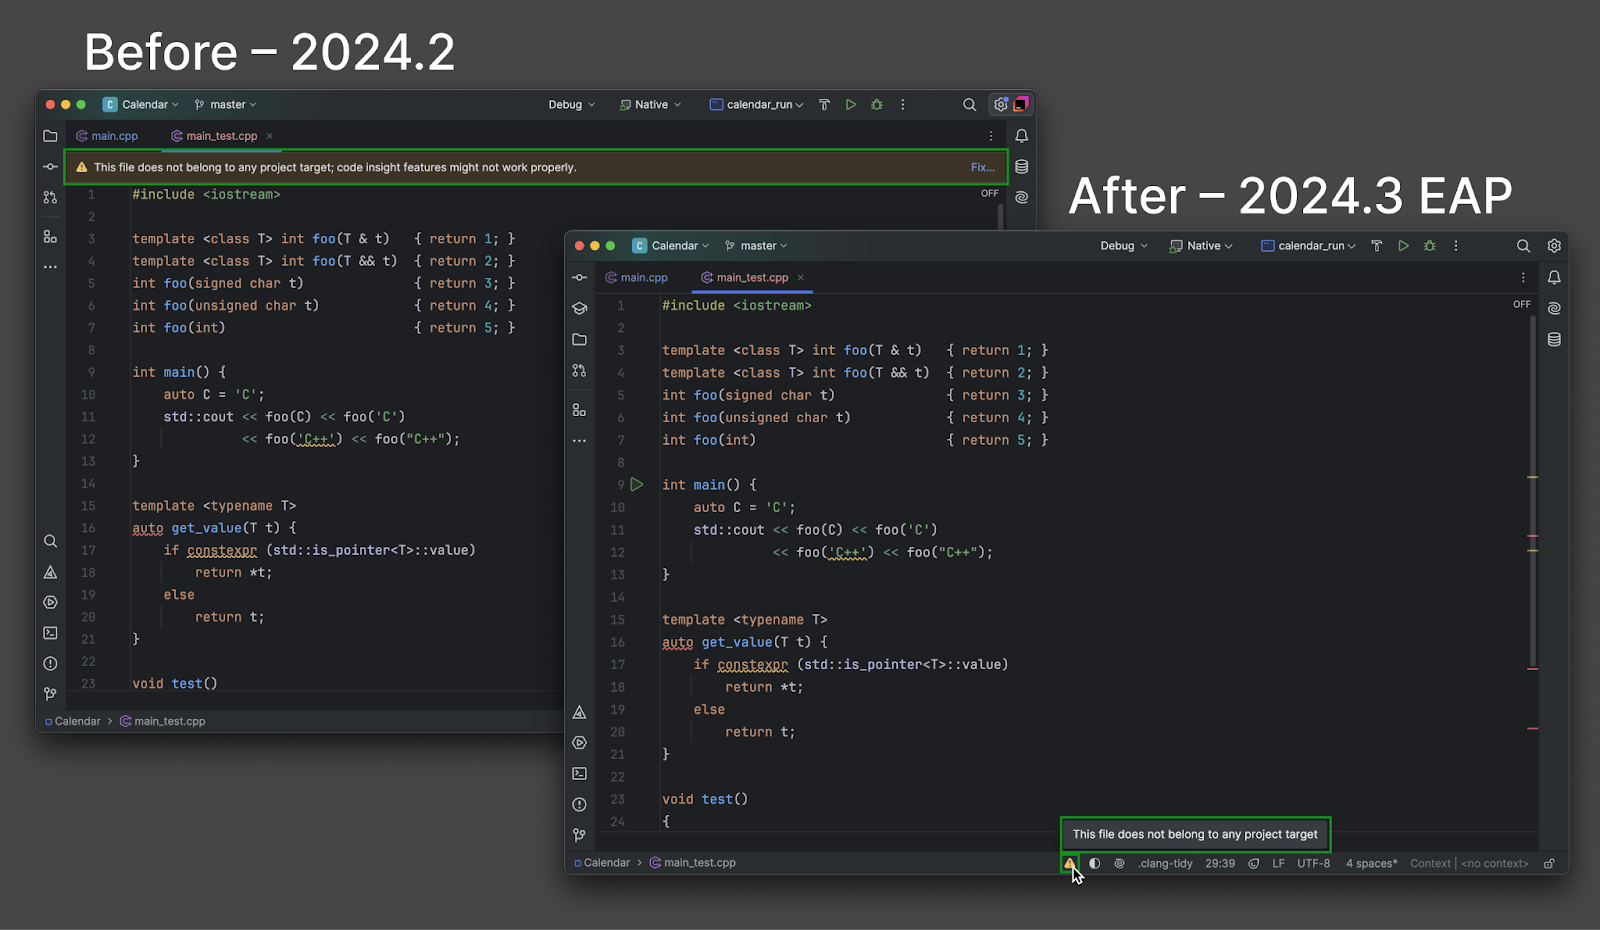The image size is (1600, 930).
Task: Open Learn graduation cap tool in After window
Action: coord(579,308)
